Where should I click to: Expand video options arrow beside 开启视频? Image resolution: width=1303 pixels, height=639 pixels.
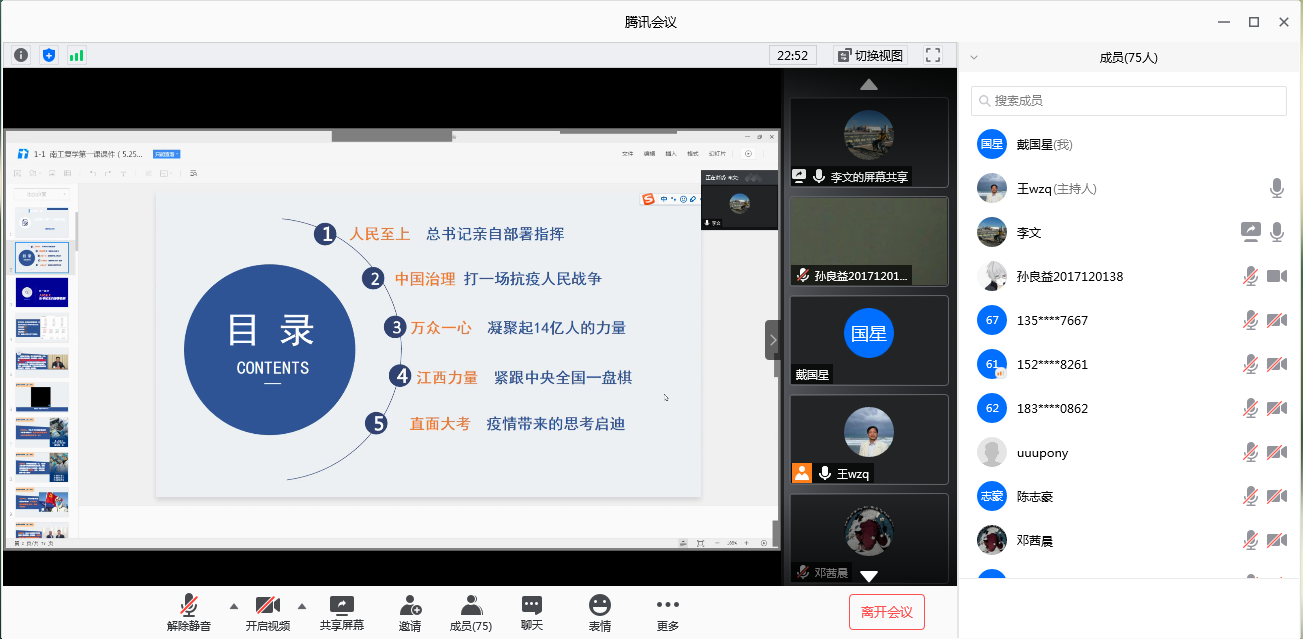tap(301, 606)
